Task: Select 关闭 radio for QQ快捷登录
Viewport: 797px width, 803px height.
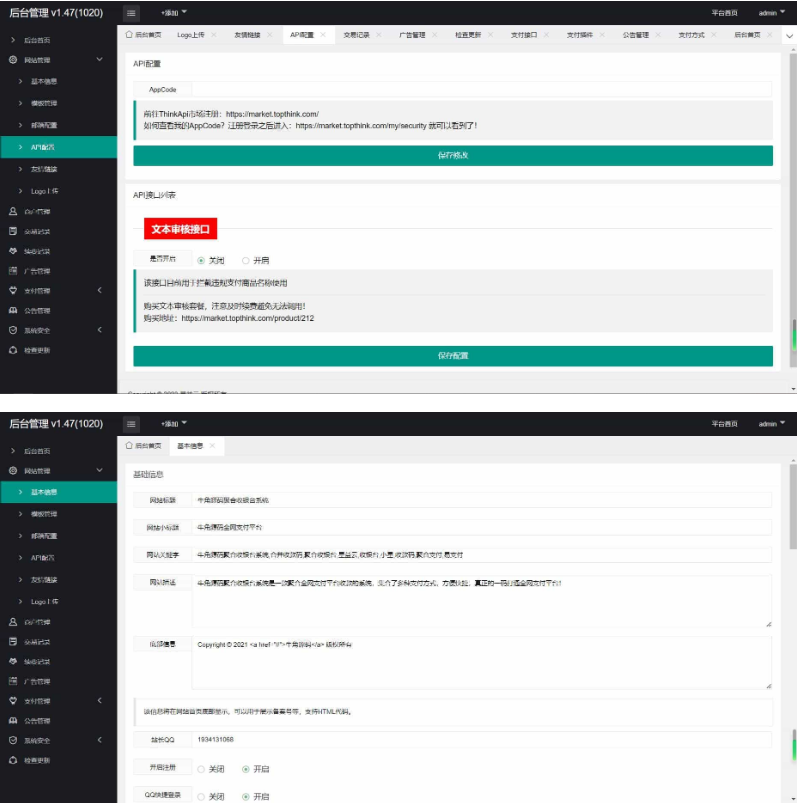Action: (x=201, y=796)
